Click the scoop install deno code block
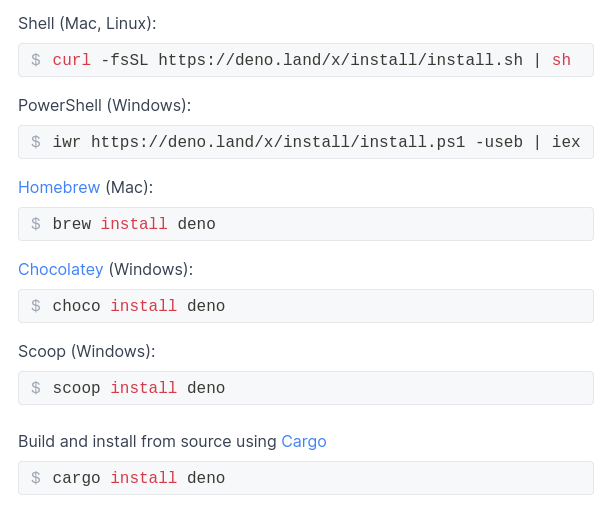This screenshot has height=511, width=610. 305,388
